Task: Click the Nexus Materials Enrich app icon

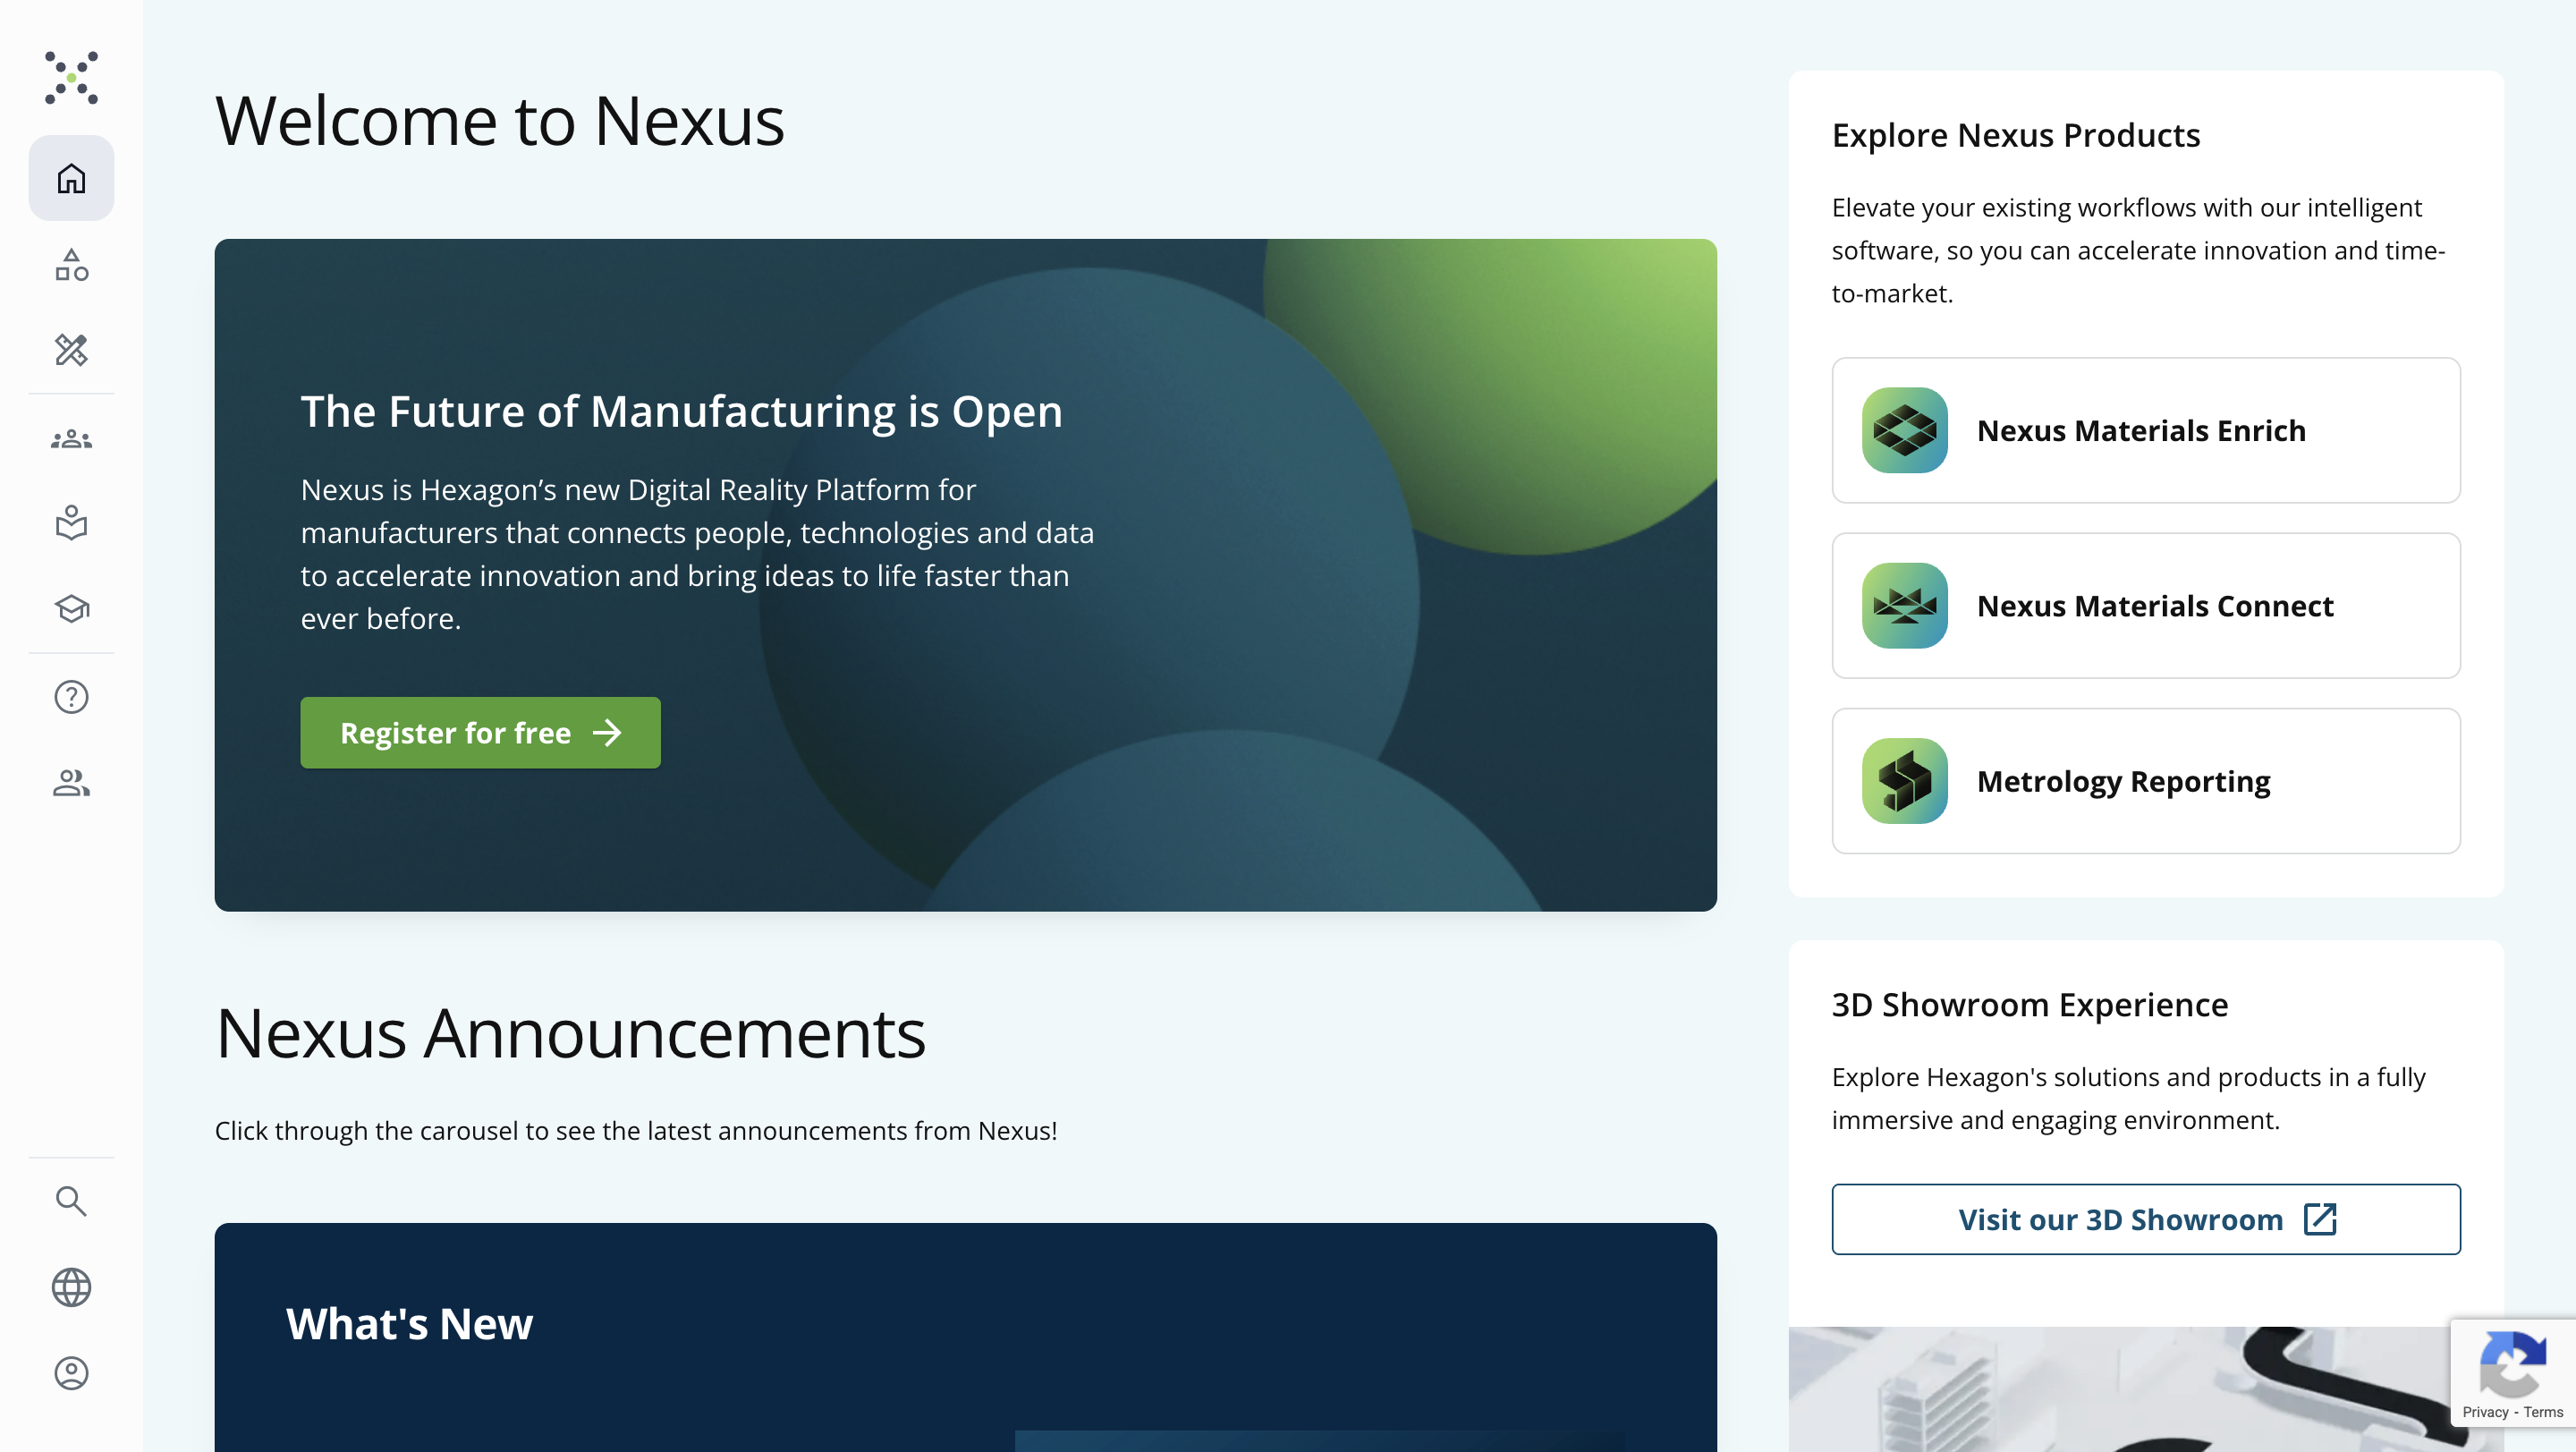Action: click(1903, 430)
